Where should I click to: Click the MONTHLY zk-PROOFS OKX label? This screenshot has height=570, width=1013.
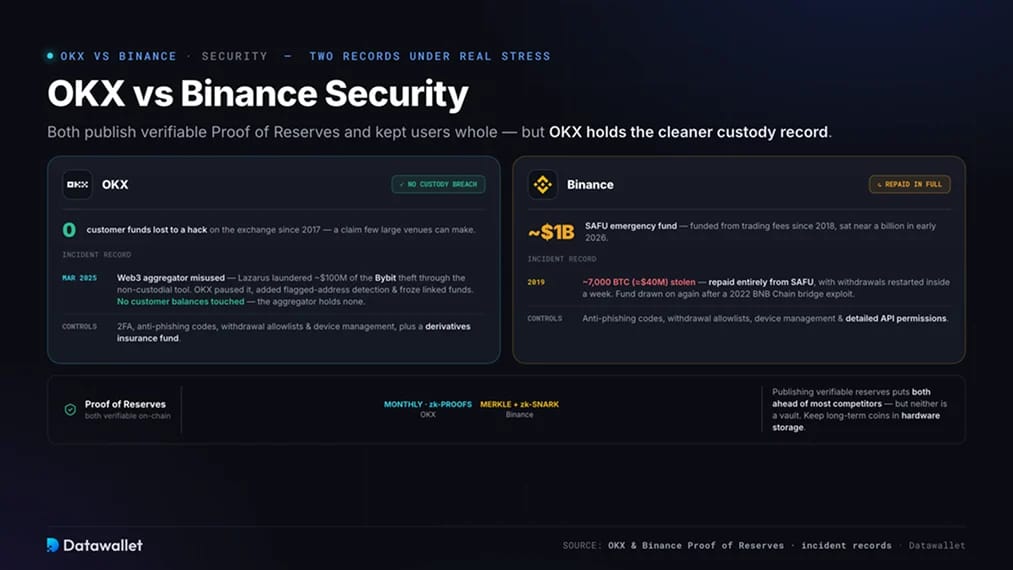(x=428, y=409)
